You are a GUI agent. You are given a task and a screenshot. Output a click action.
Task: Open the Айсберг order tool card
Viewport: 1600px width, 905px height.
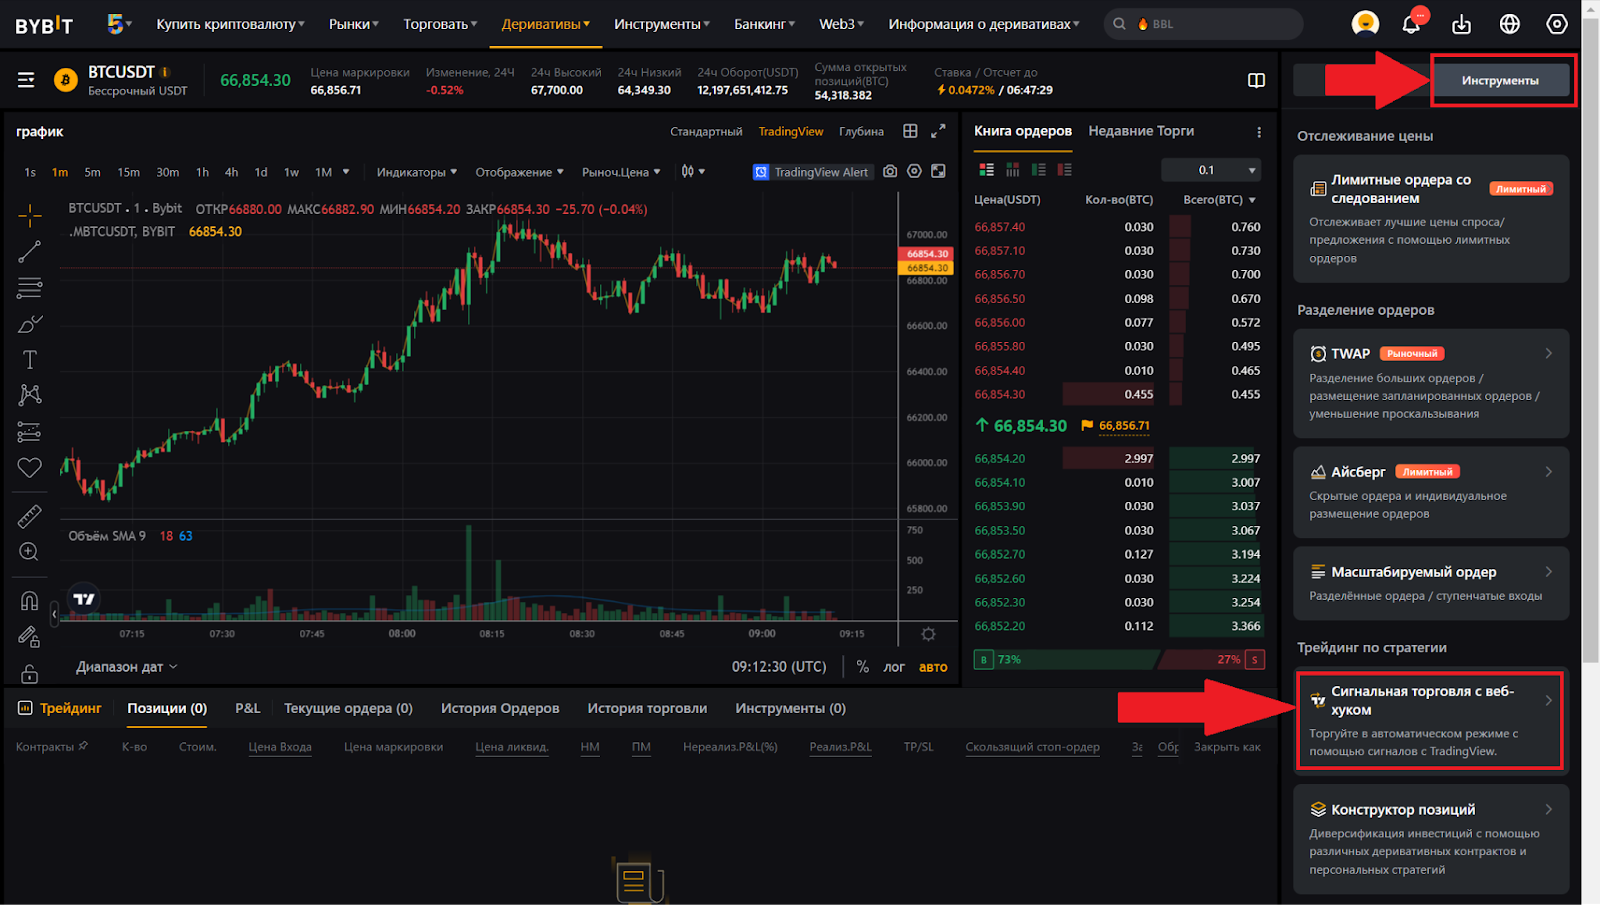pyautogui.click(x=1431, y=492)
